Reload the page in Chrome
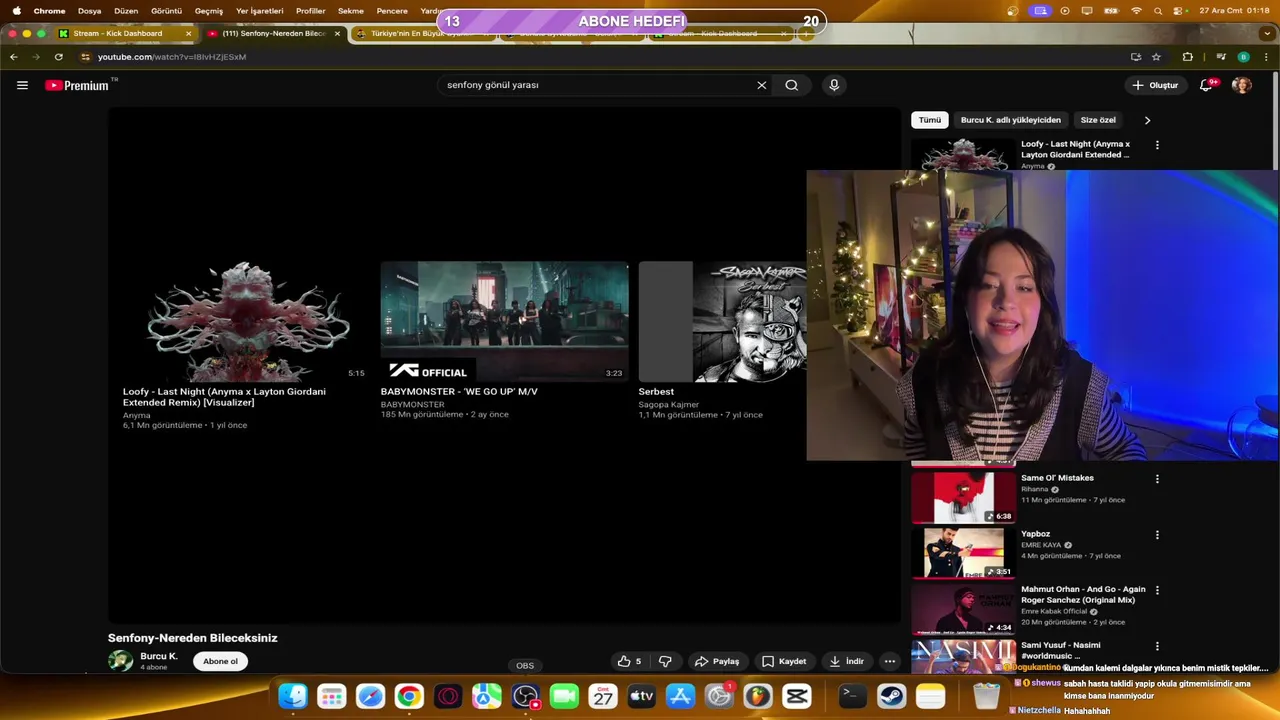This screenshot has height=720, width=1280. [x=59, y=57]
